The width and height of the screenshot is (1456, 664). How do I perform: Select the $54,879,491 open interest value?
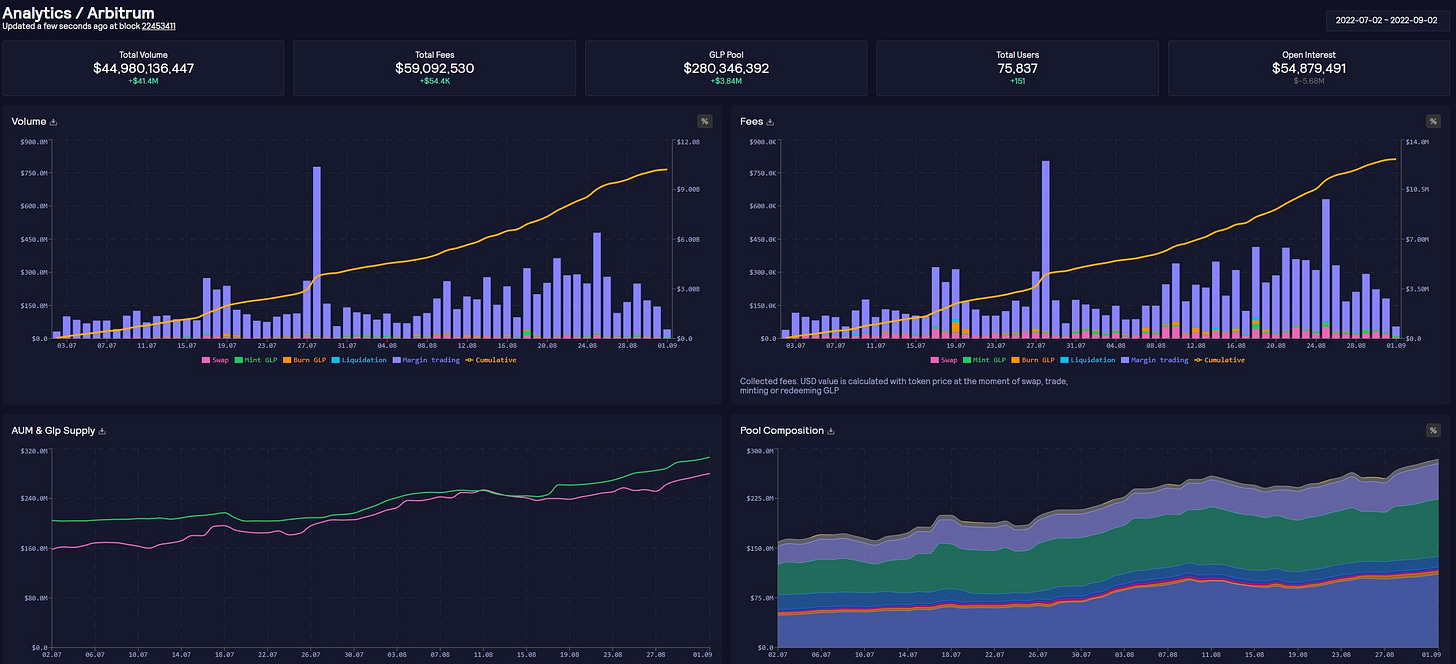pyautogui.click(x=1309, y=68)
